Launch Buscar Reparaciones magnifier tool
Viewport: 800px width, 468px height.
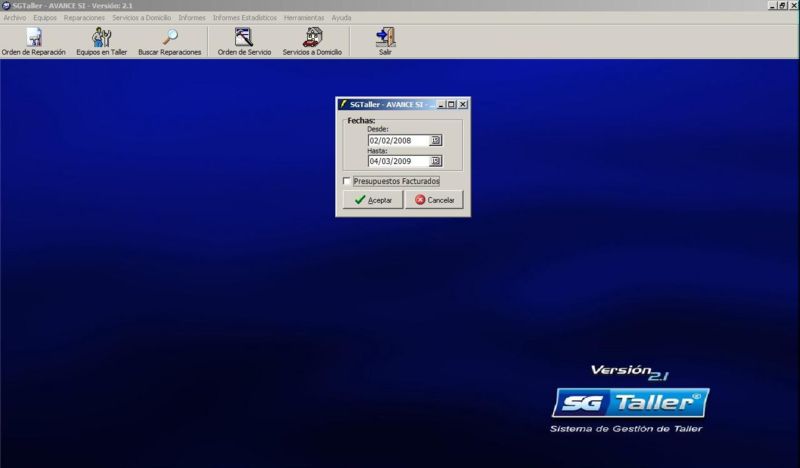169,41
